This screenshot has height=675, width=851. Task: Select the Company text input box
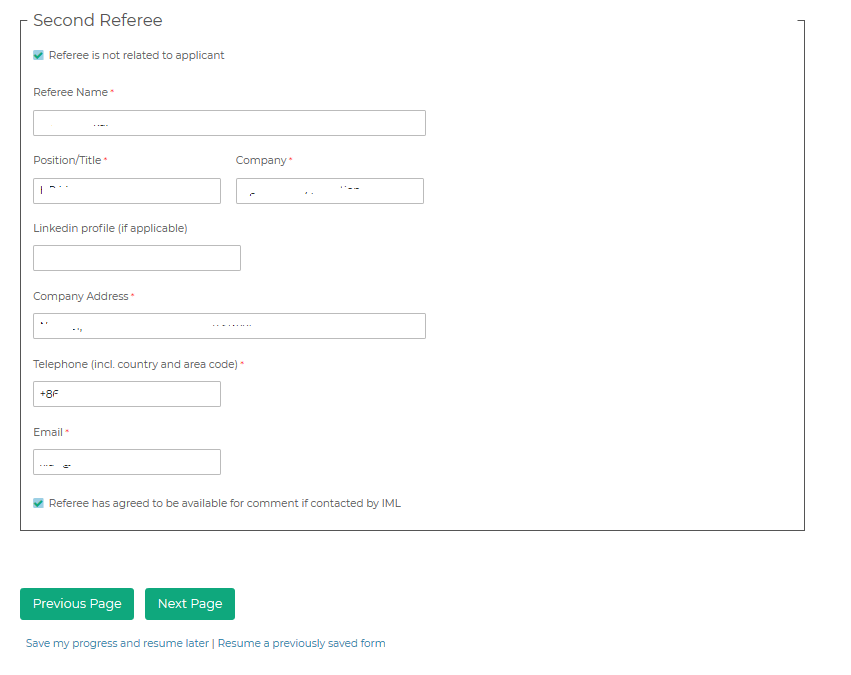click(329, 191)
